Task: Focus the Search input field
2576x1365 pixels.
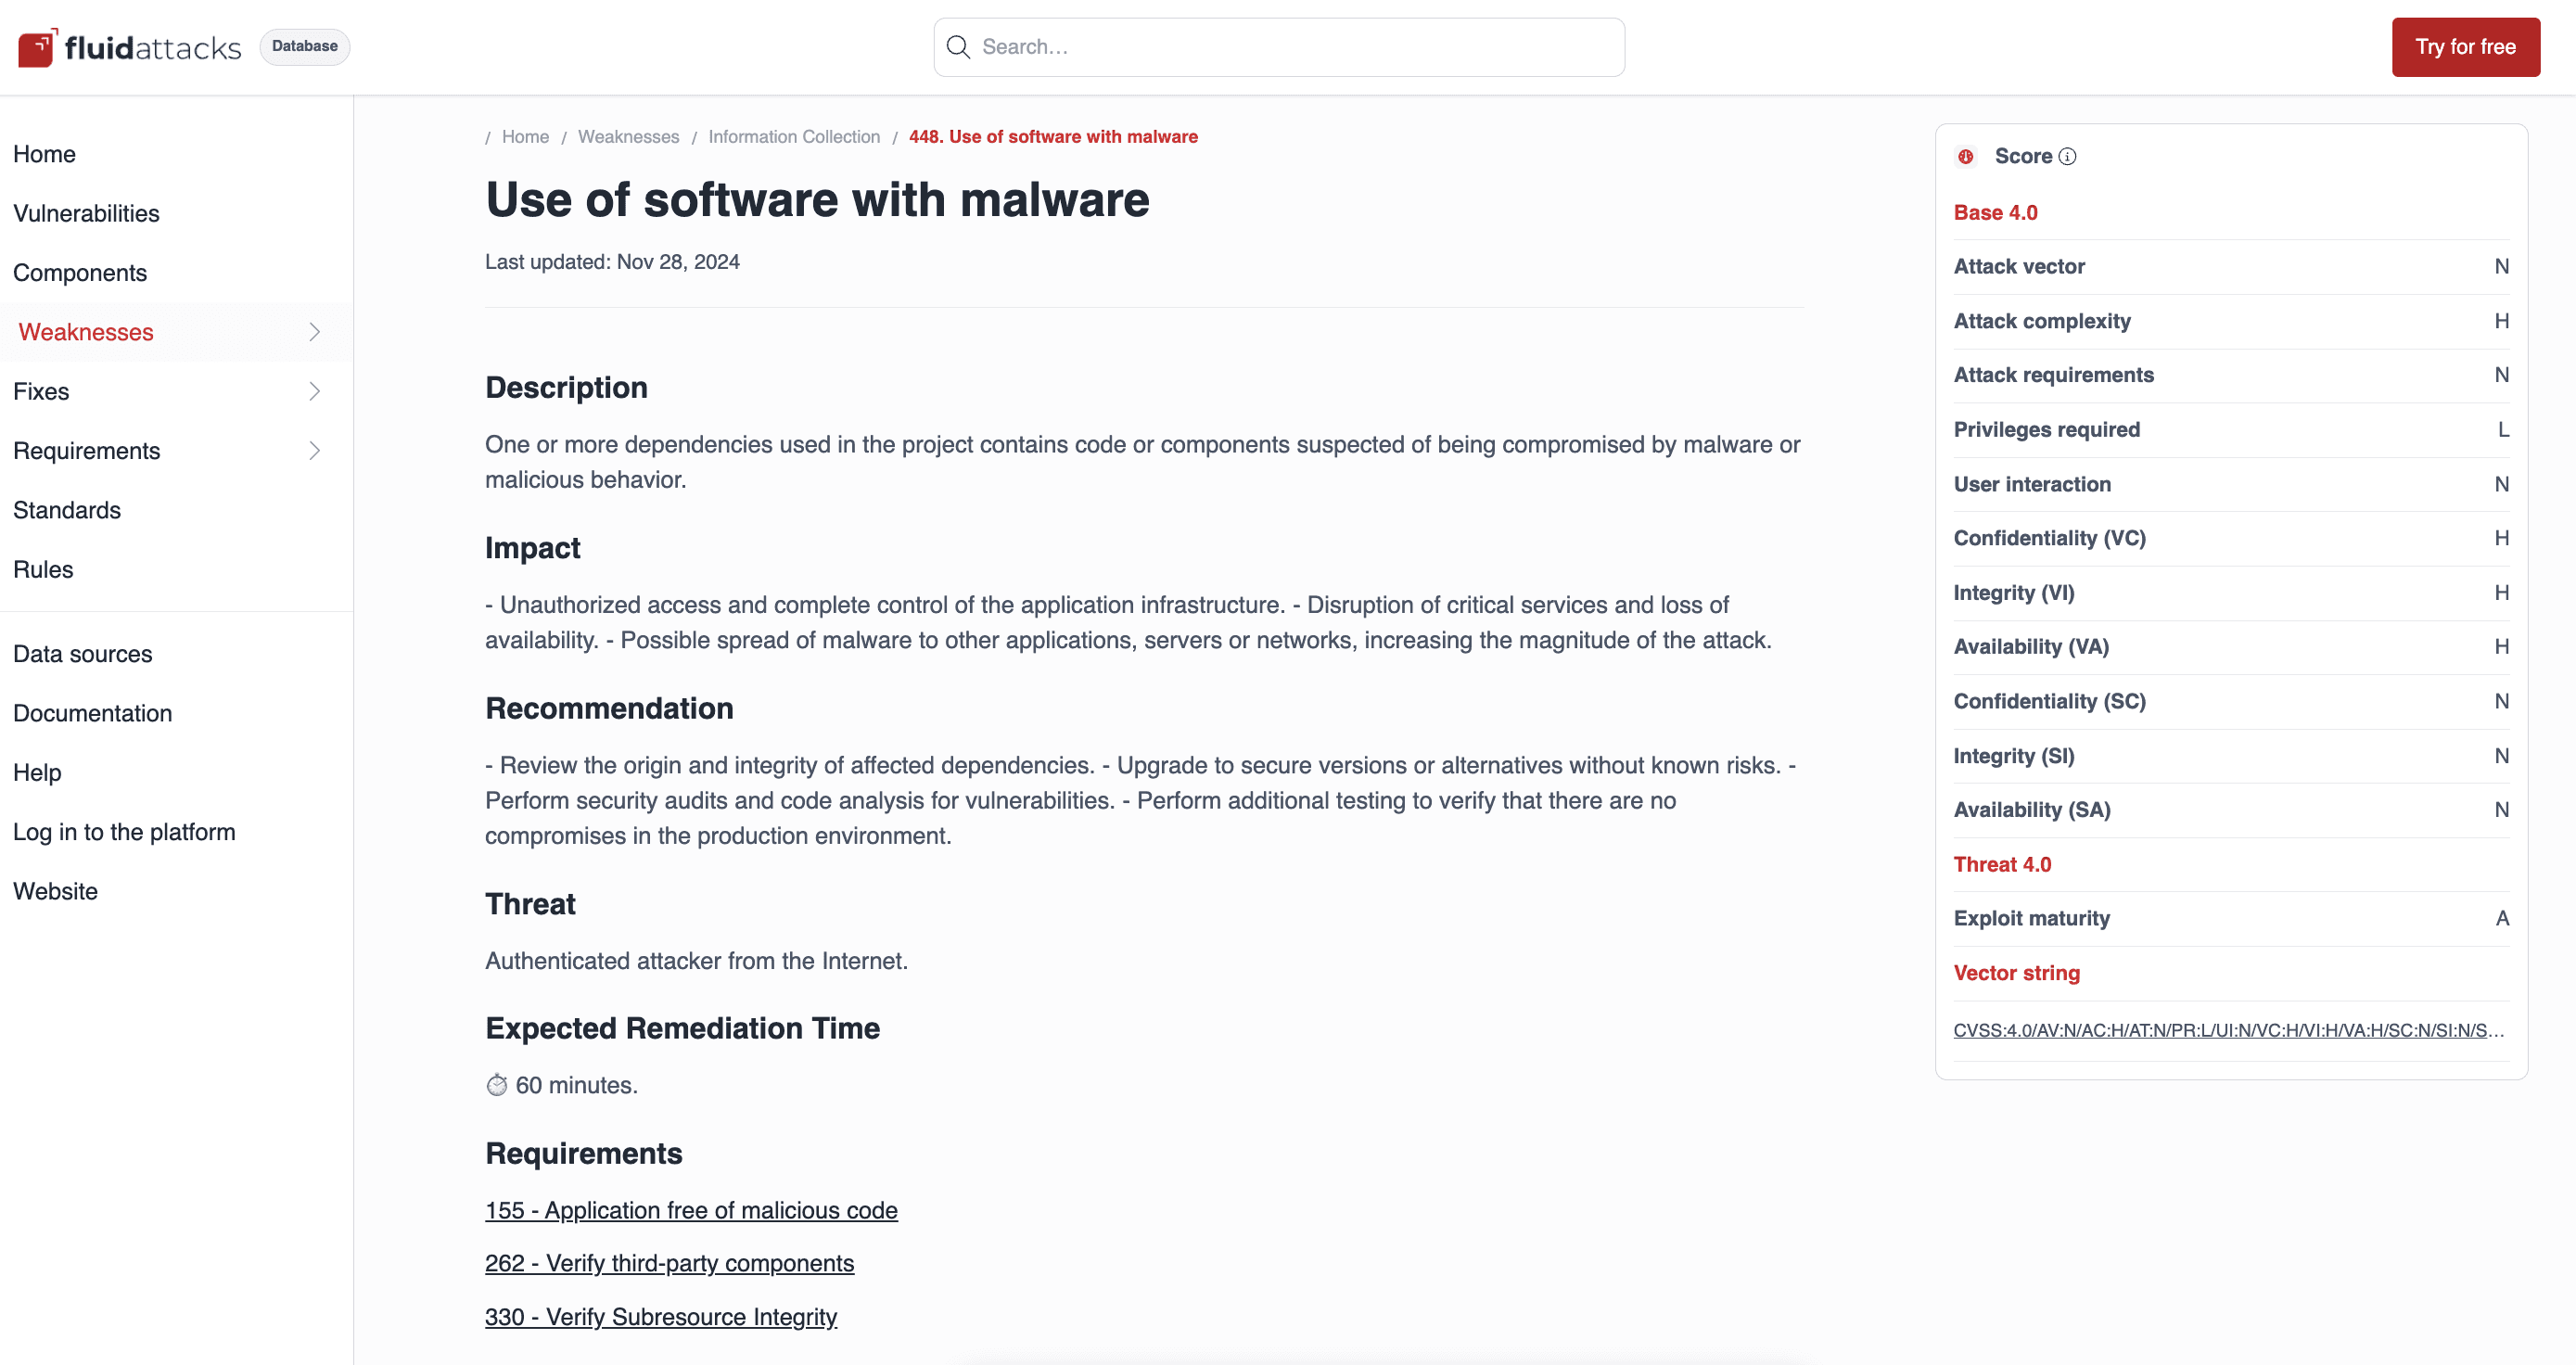Action: [x=1279, y=47]
